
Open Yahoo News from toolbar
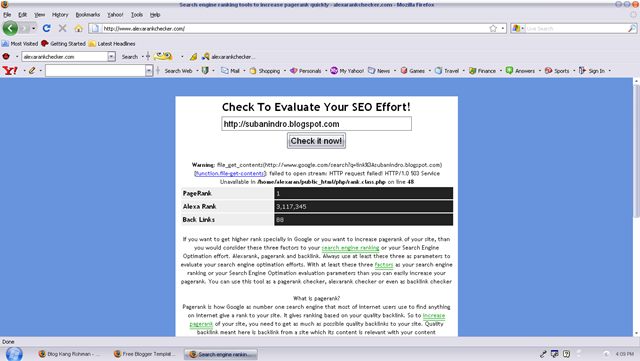[x=379, y=71]
